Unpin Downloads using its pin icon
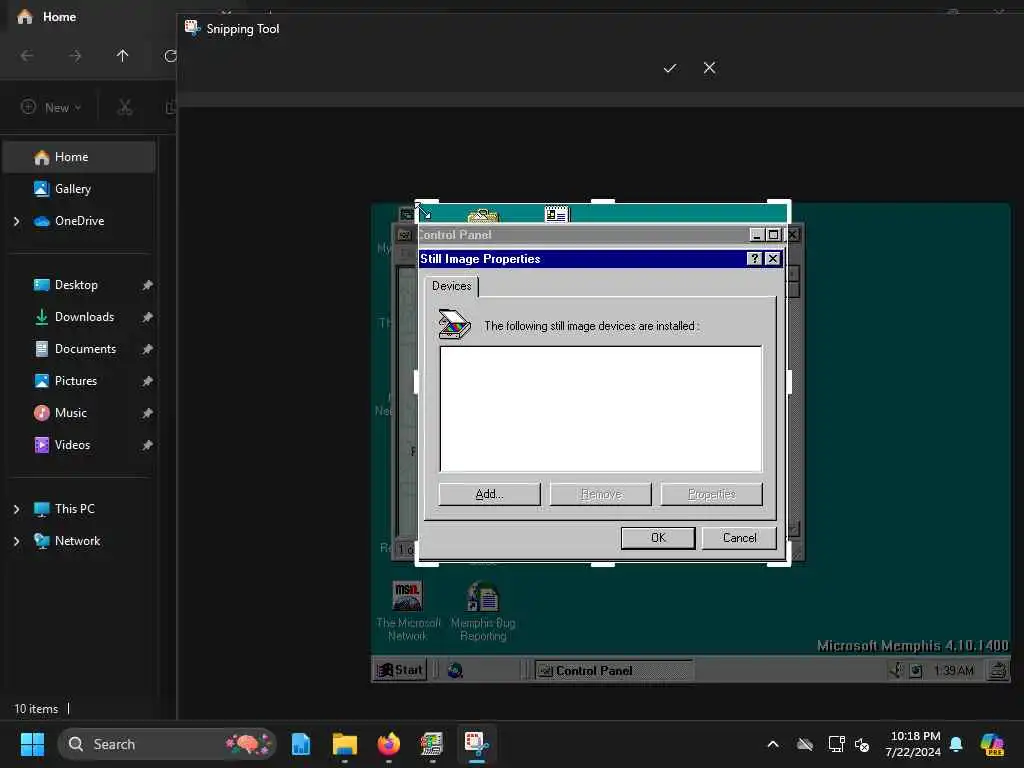This screenshot has width=1024, height=768. (148, 317)
